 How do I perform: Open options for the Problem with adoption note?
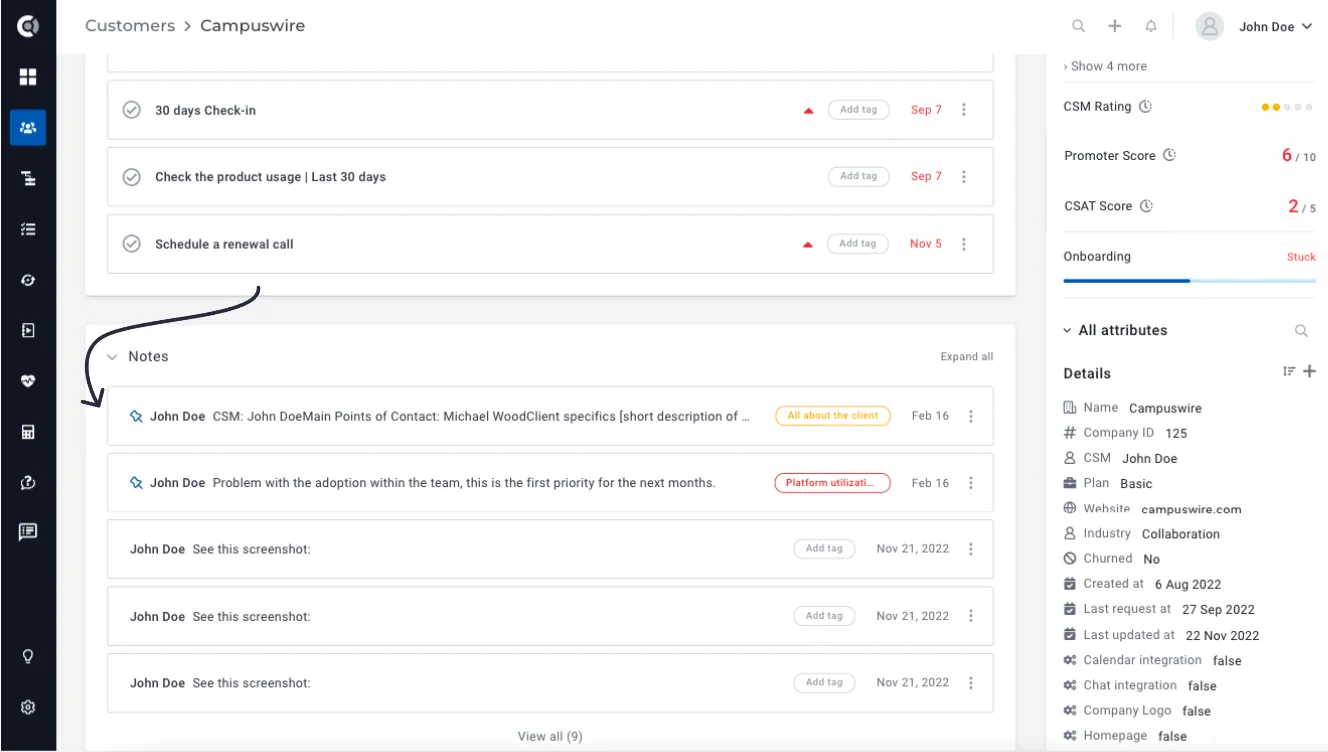[x=971, y=483]
